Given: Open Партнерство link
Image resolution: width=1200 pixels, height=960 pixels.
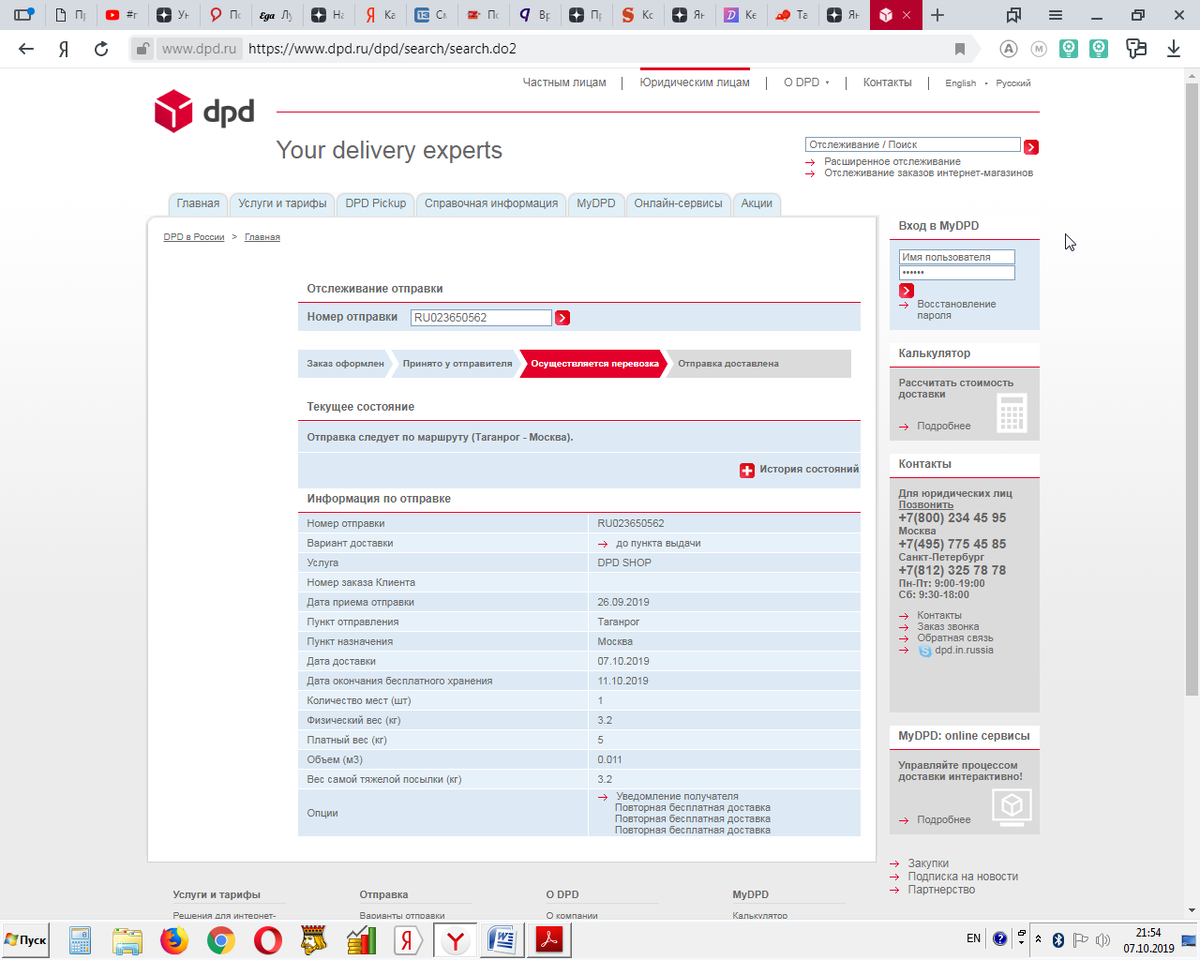Looking at the screenshot, I should 941,889.
